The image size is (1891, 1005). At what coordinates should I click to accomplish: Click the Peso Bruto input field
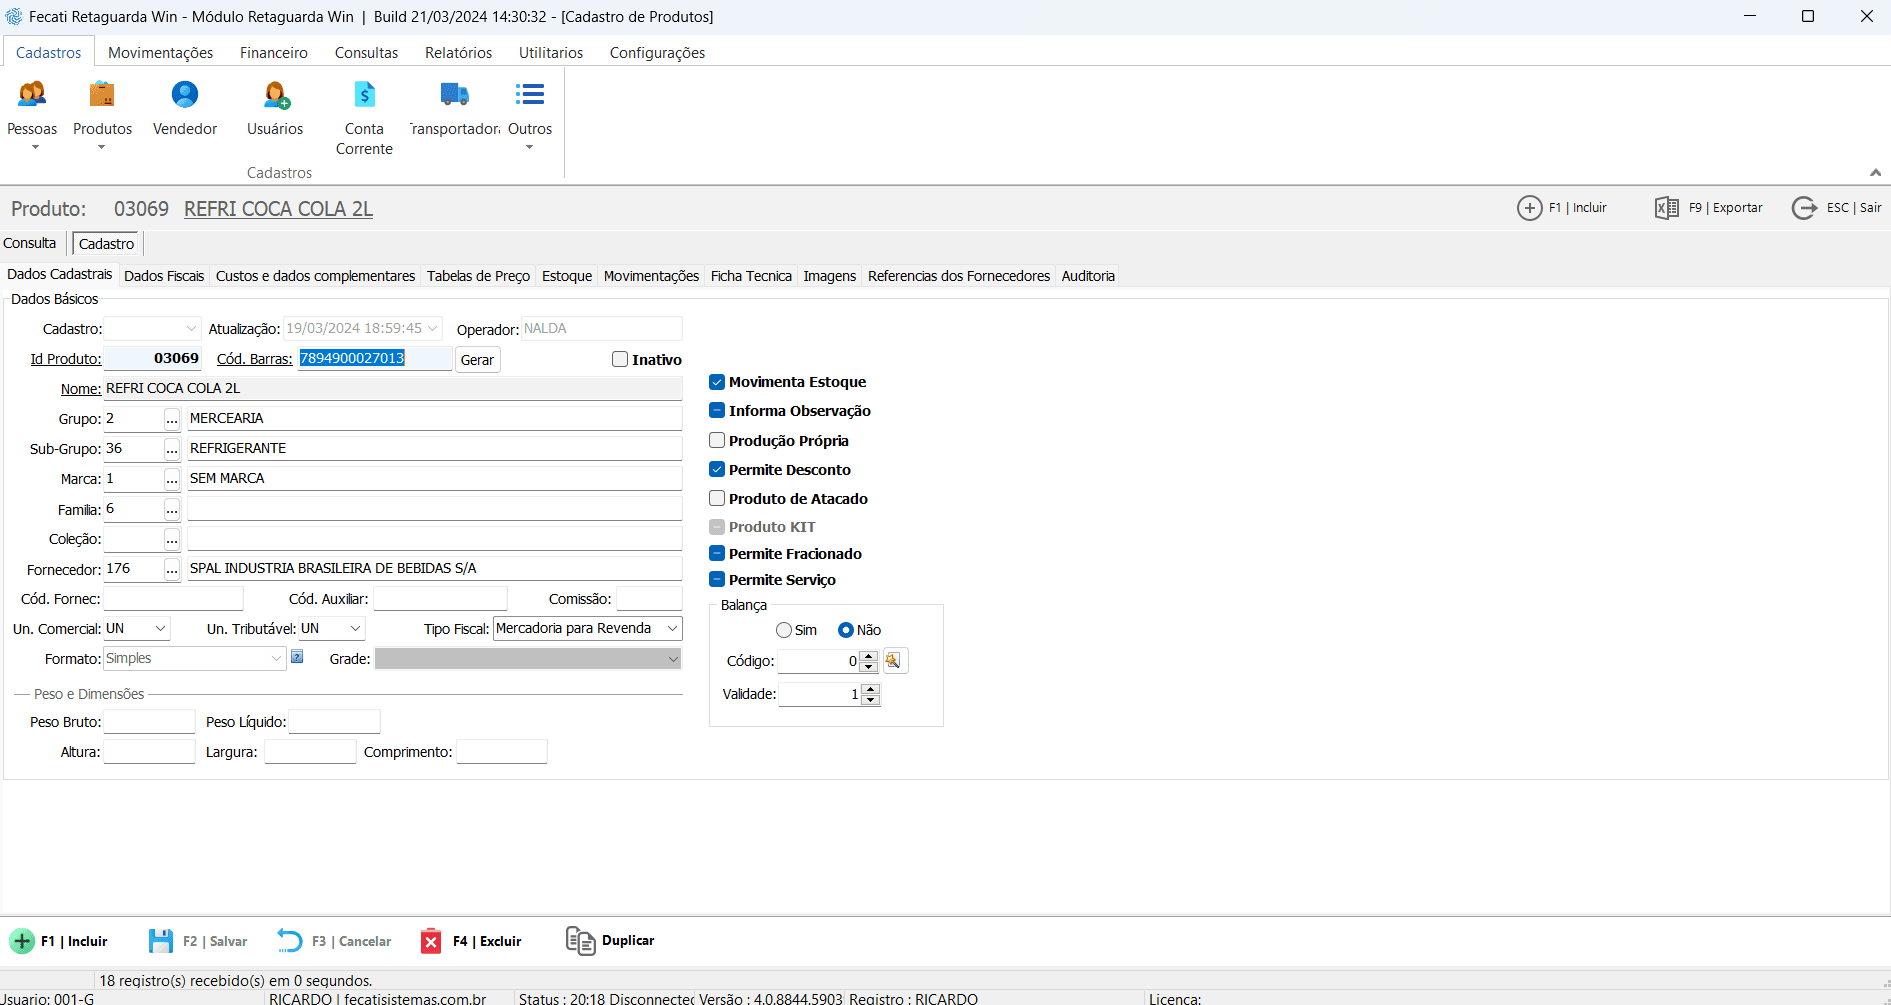click(x=149, y=722)
